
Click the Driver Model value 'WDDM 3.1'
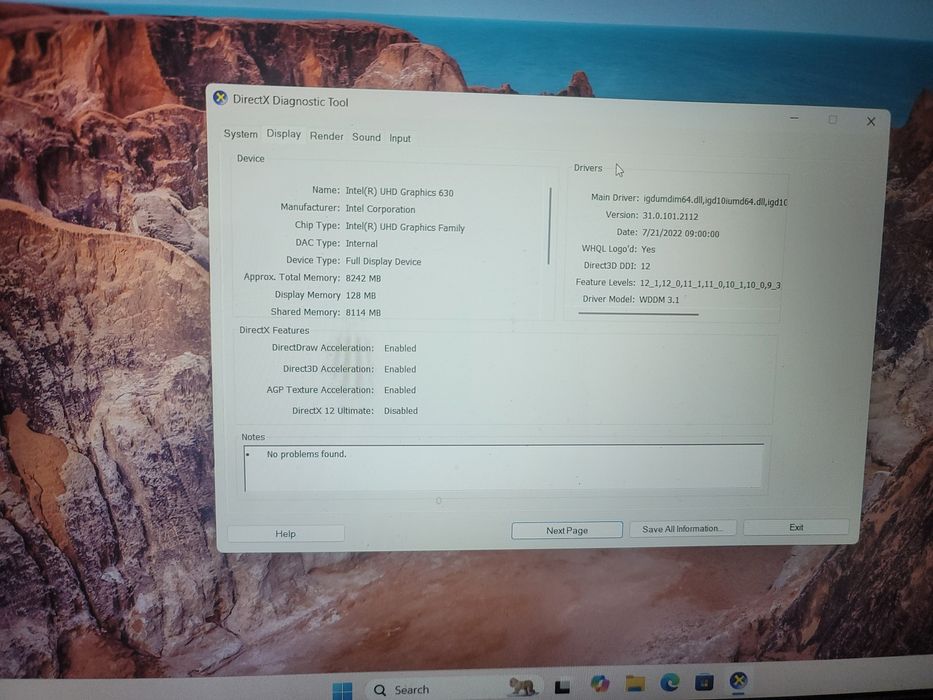(659, 299)
